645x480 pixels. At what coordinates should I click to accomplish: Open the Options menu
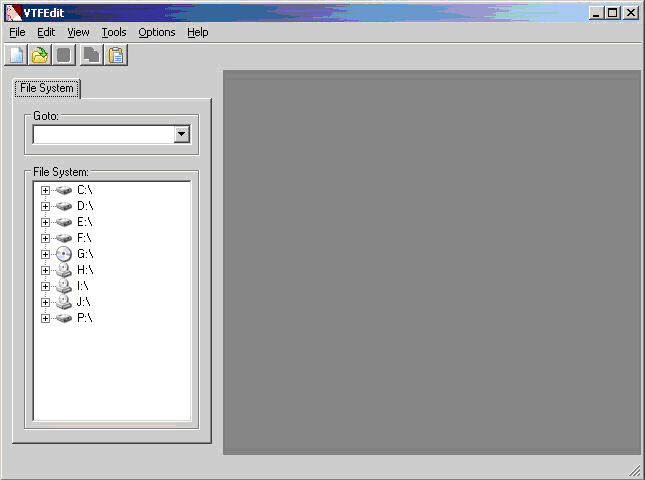157,32
